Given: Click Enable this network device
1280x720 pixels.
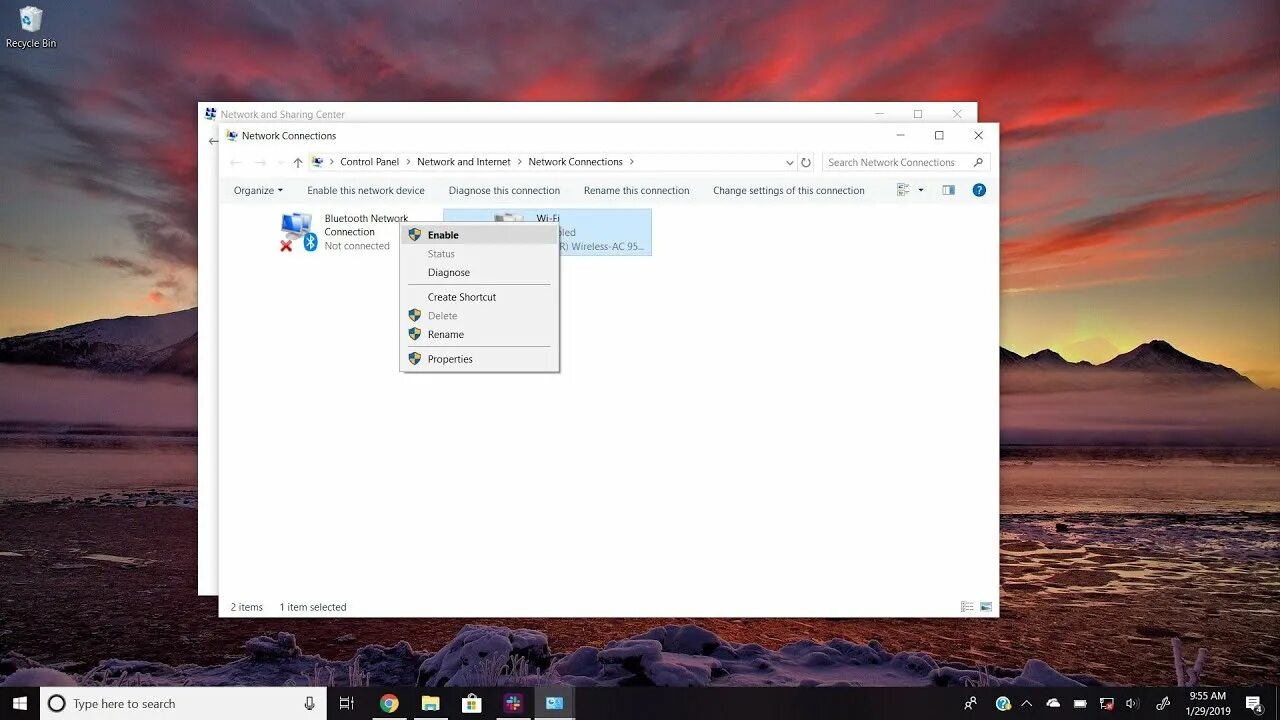Looking at the screenshot, I should 366,190.
